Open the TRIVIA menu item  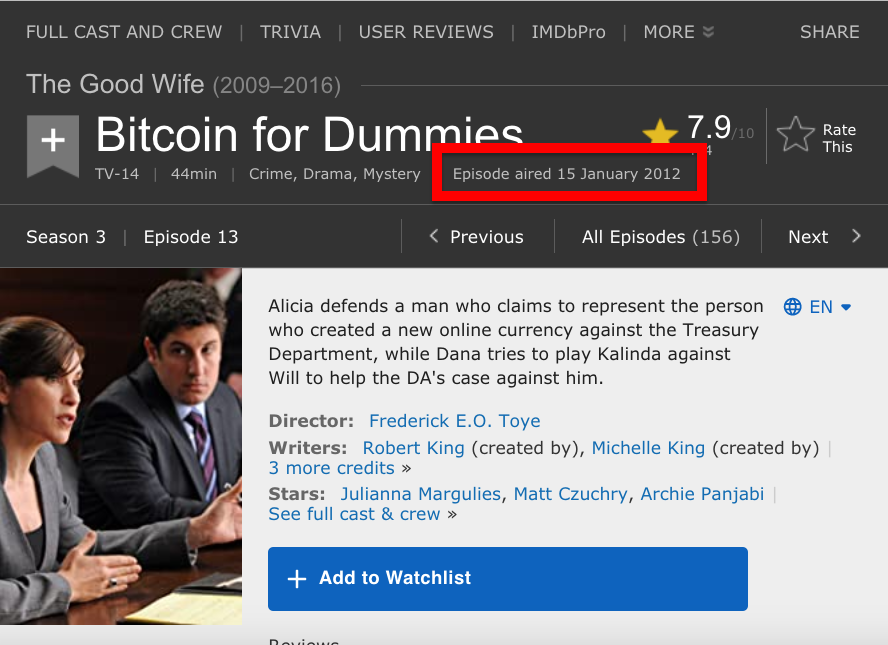pos(291,32)
